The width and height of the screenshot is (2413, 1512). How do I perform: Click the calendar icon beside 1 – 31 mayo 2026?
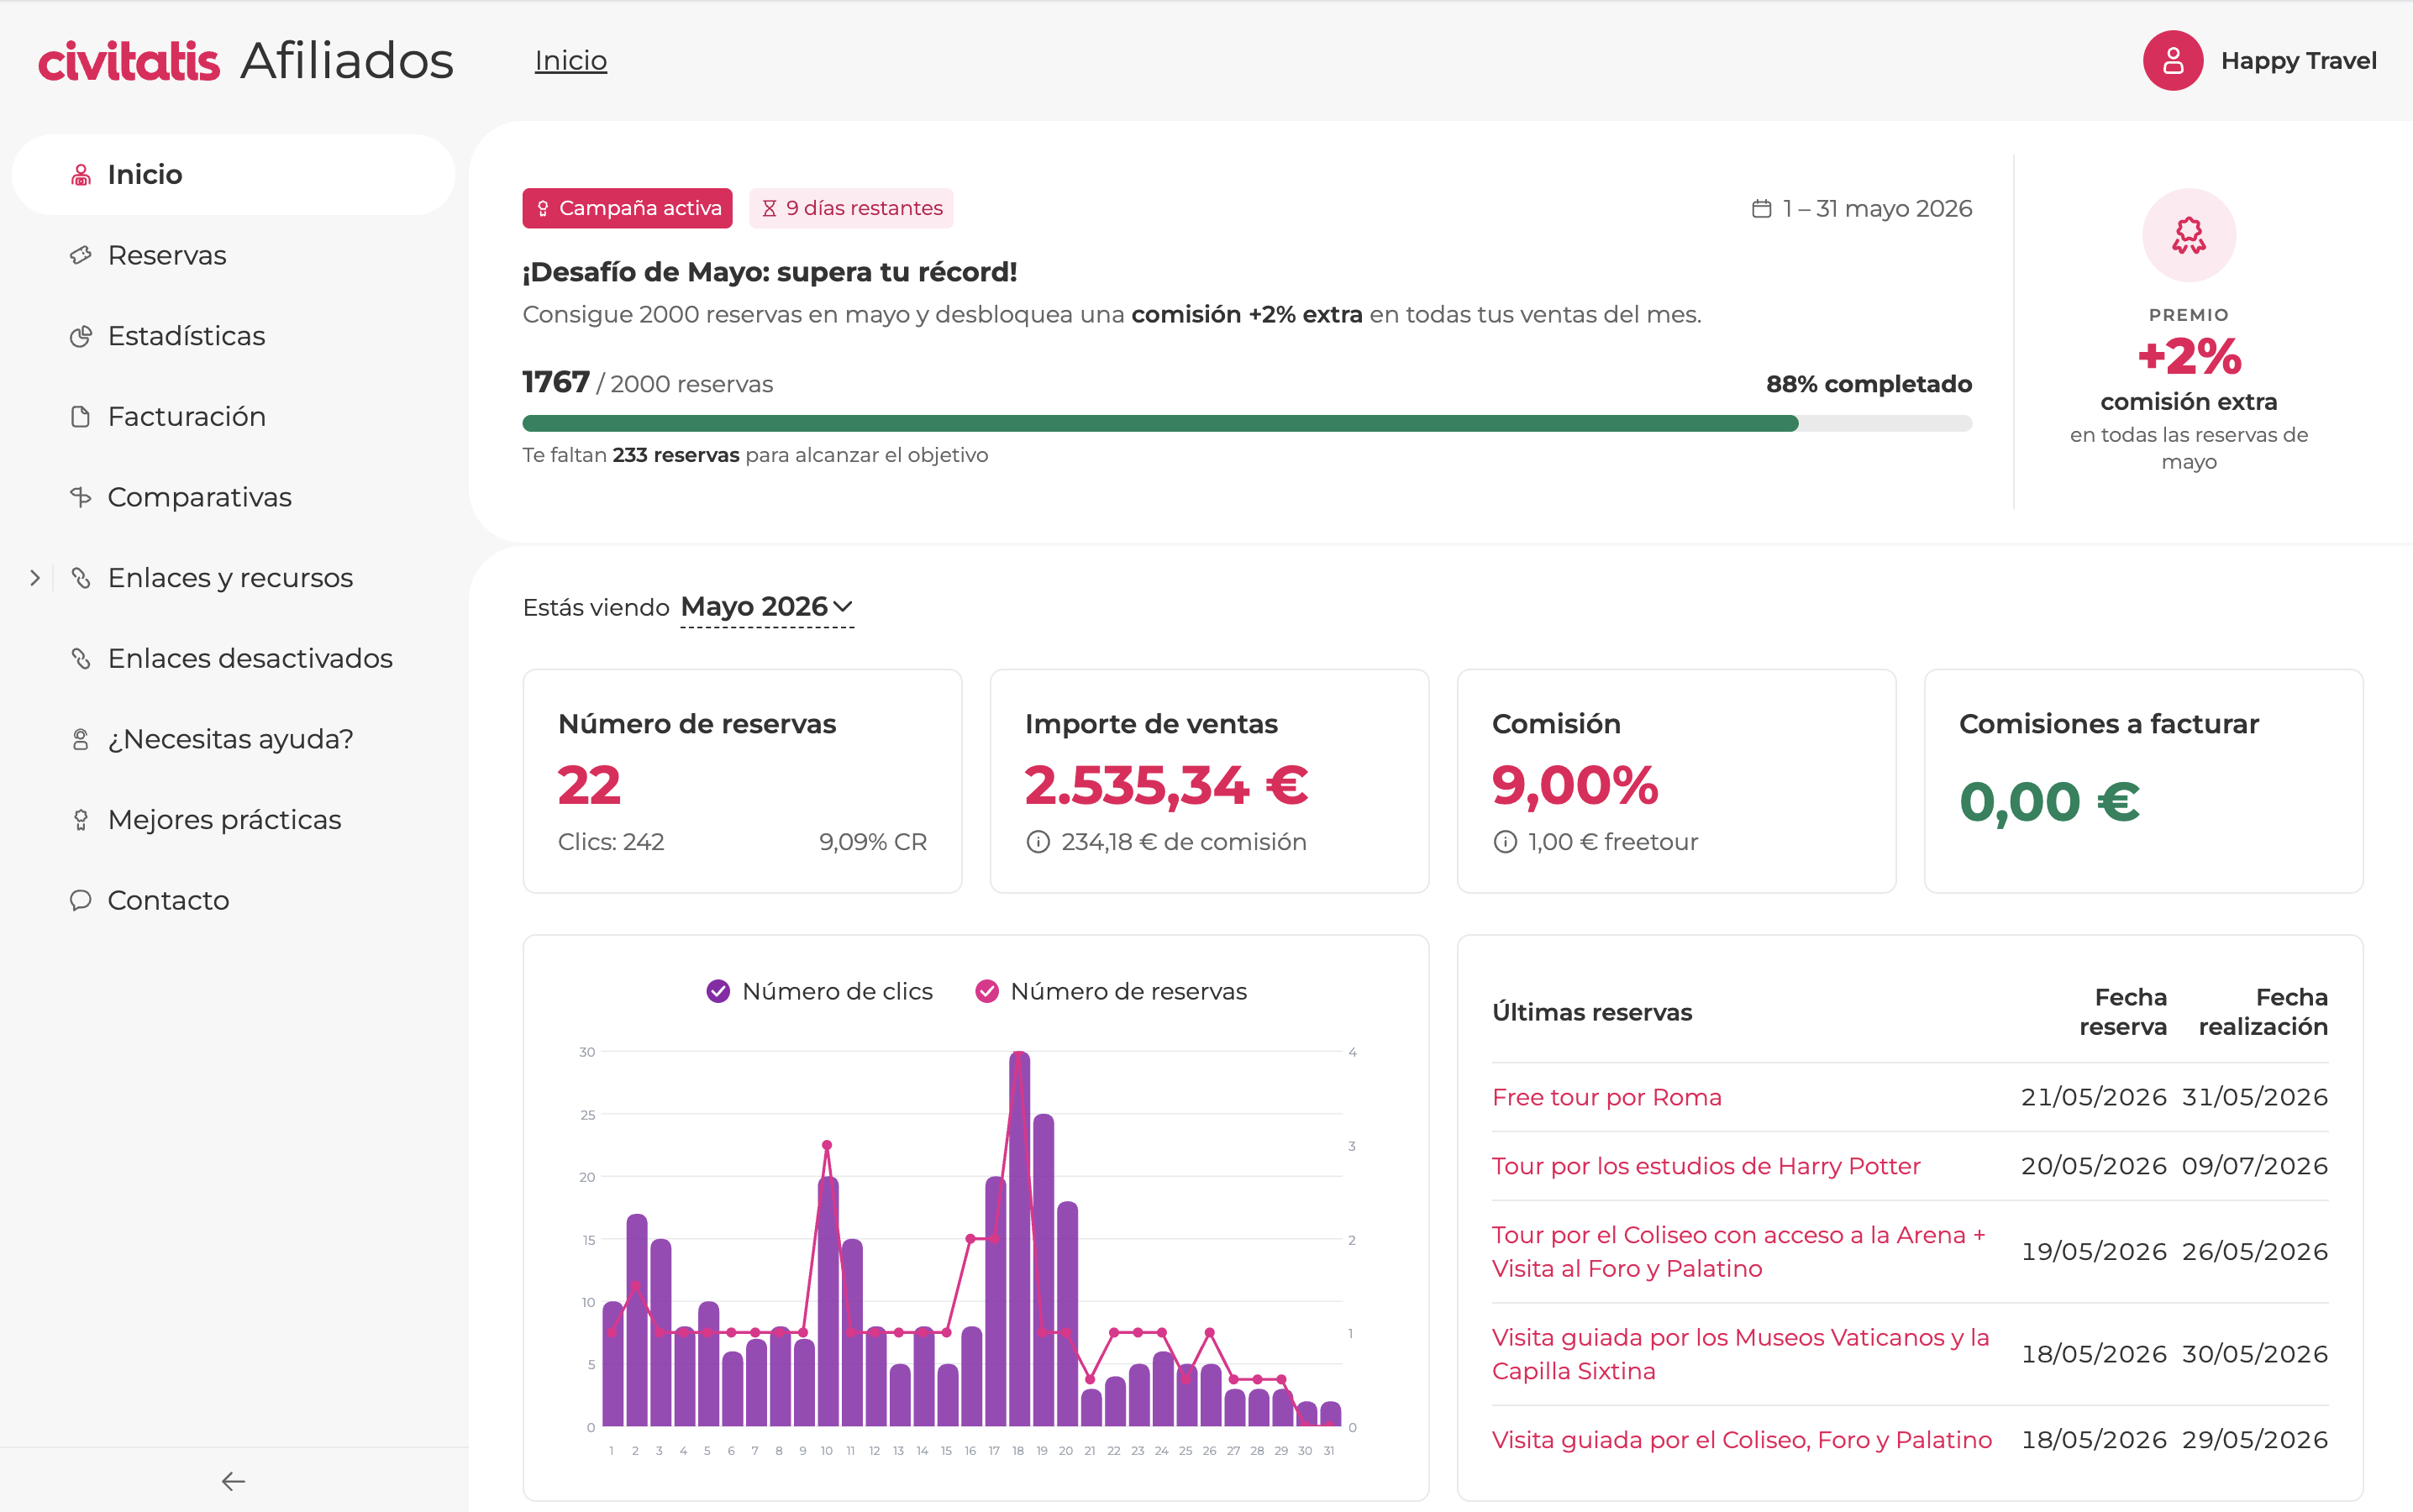point(1761,209)
